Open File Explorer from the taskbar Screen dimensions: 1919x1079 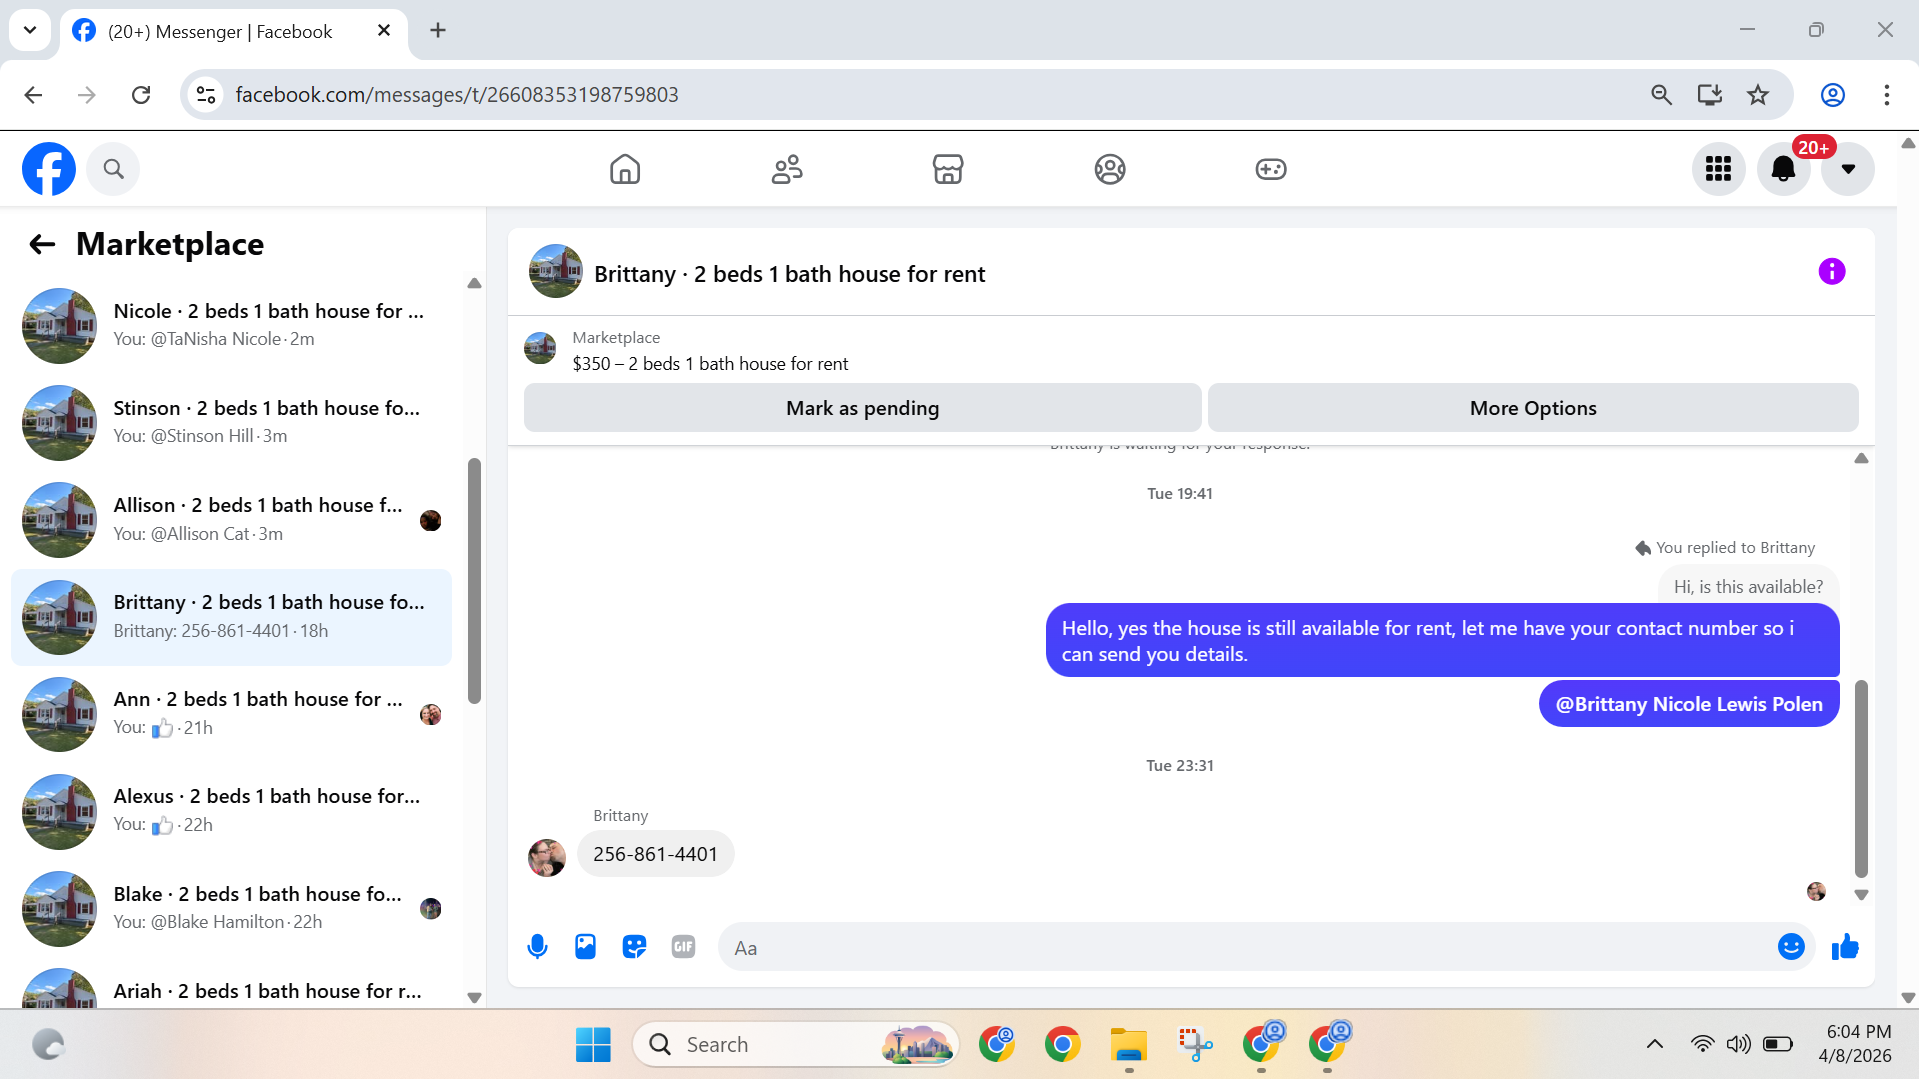click(1129, 1044)
